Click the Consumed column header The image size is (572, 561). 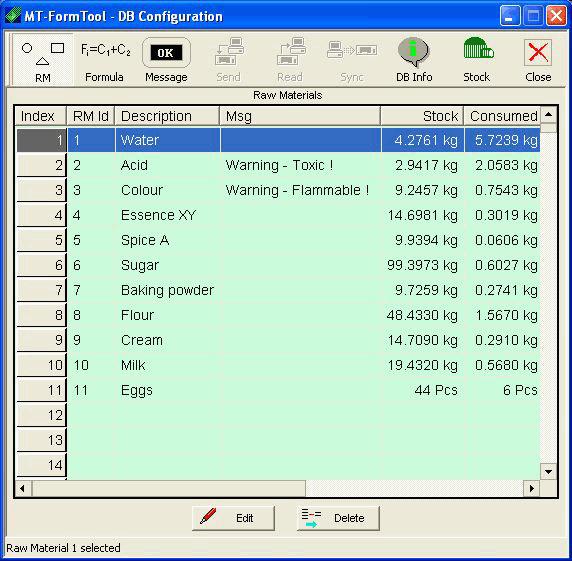502,116
